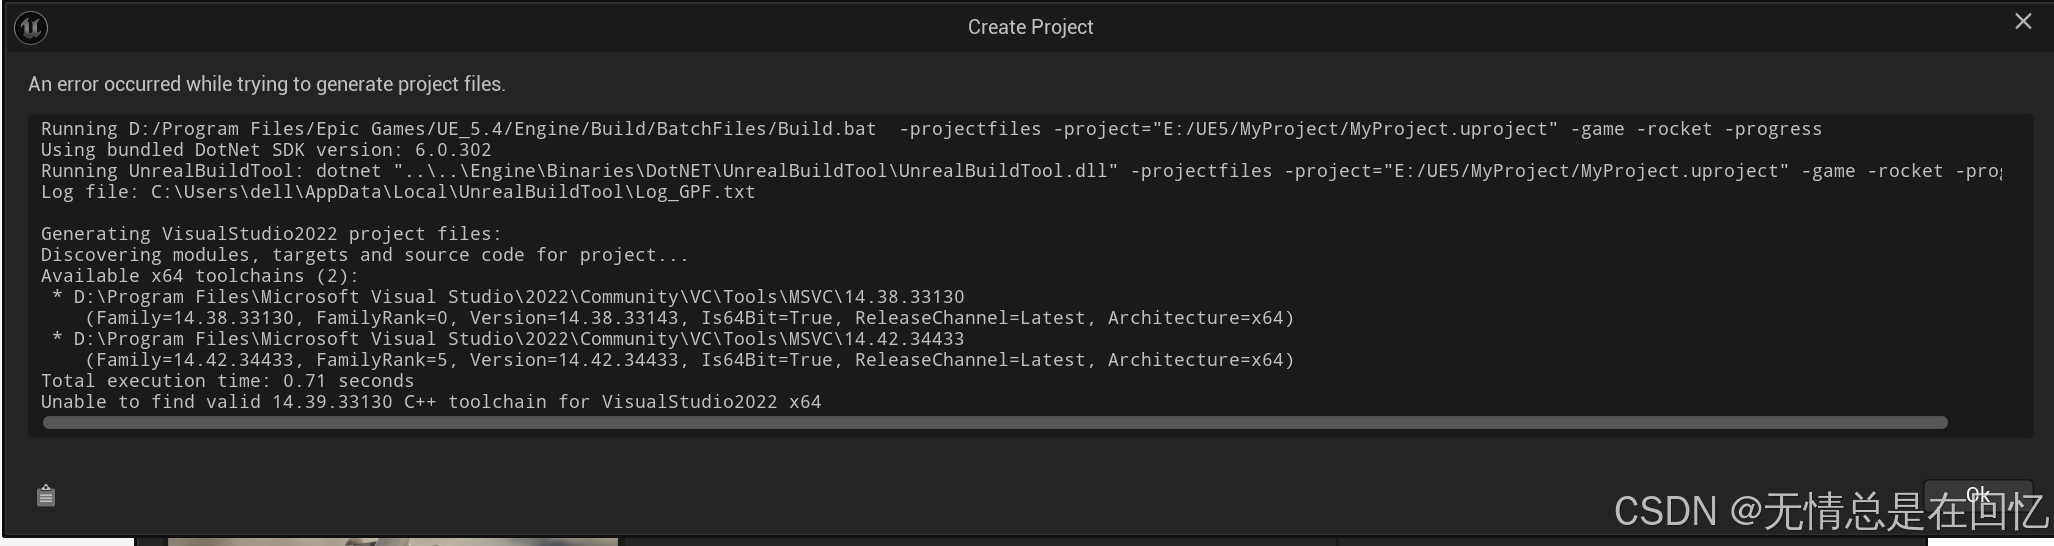Screen dimensions: 2054x546
Task: Click the Ok button
Action: point(1978,494)
